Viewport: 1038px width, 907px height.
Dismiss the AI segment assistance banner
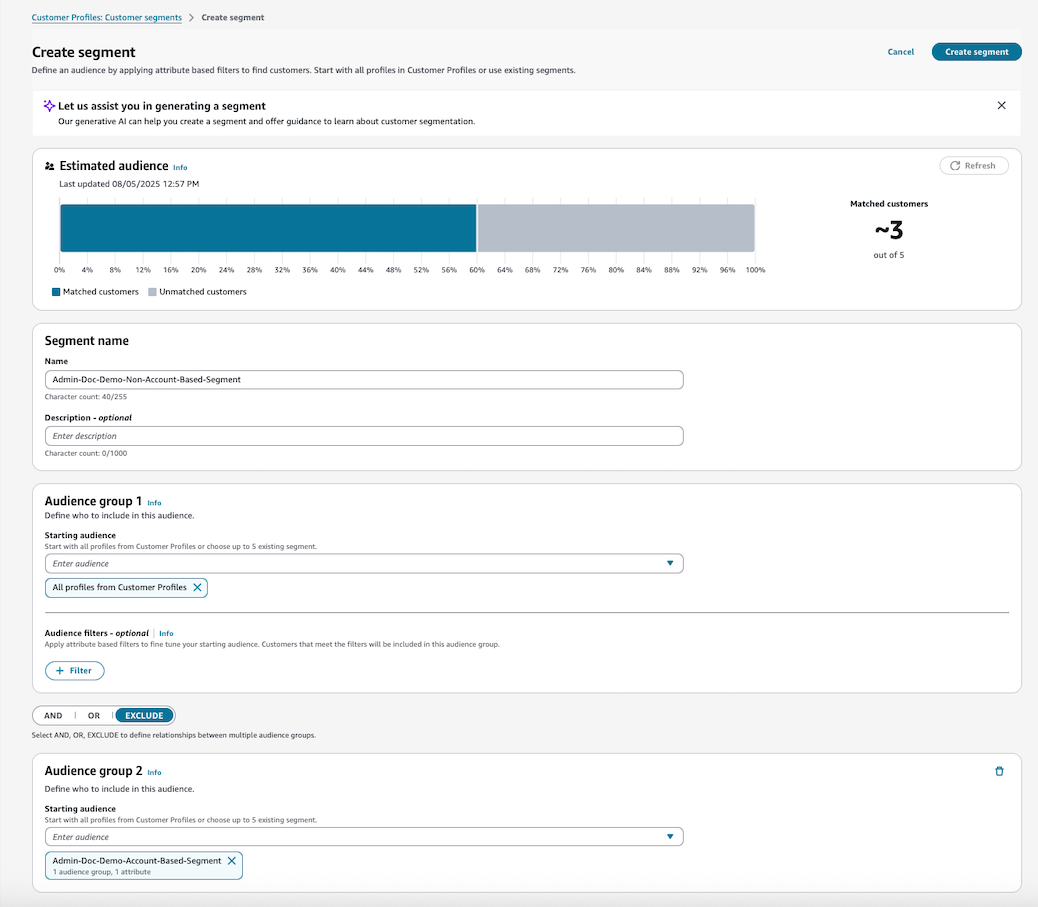tap(1001, 104)
